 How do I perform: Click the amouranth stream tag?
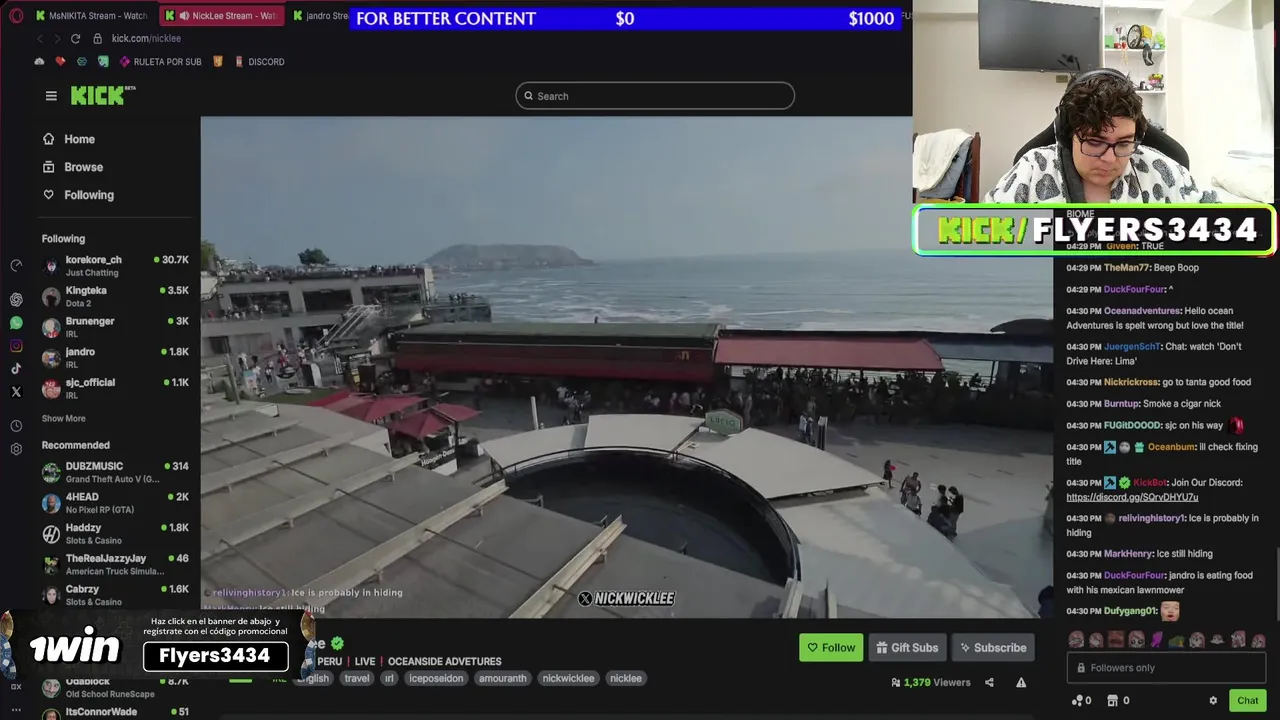(x=502, y=678)
